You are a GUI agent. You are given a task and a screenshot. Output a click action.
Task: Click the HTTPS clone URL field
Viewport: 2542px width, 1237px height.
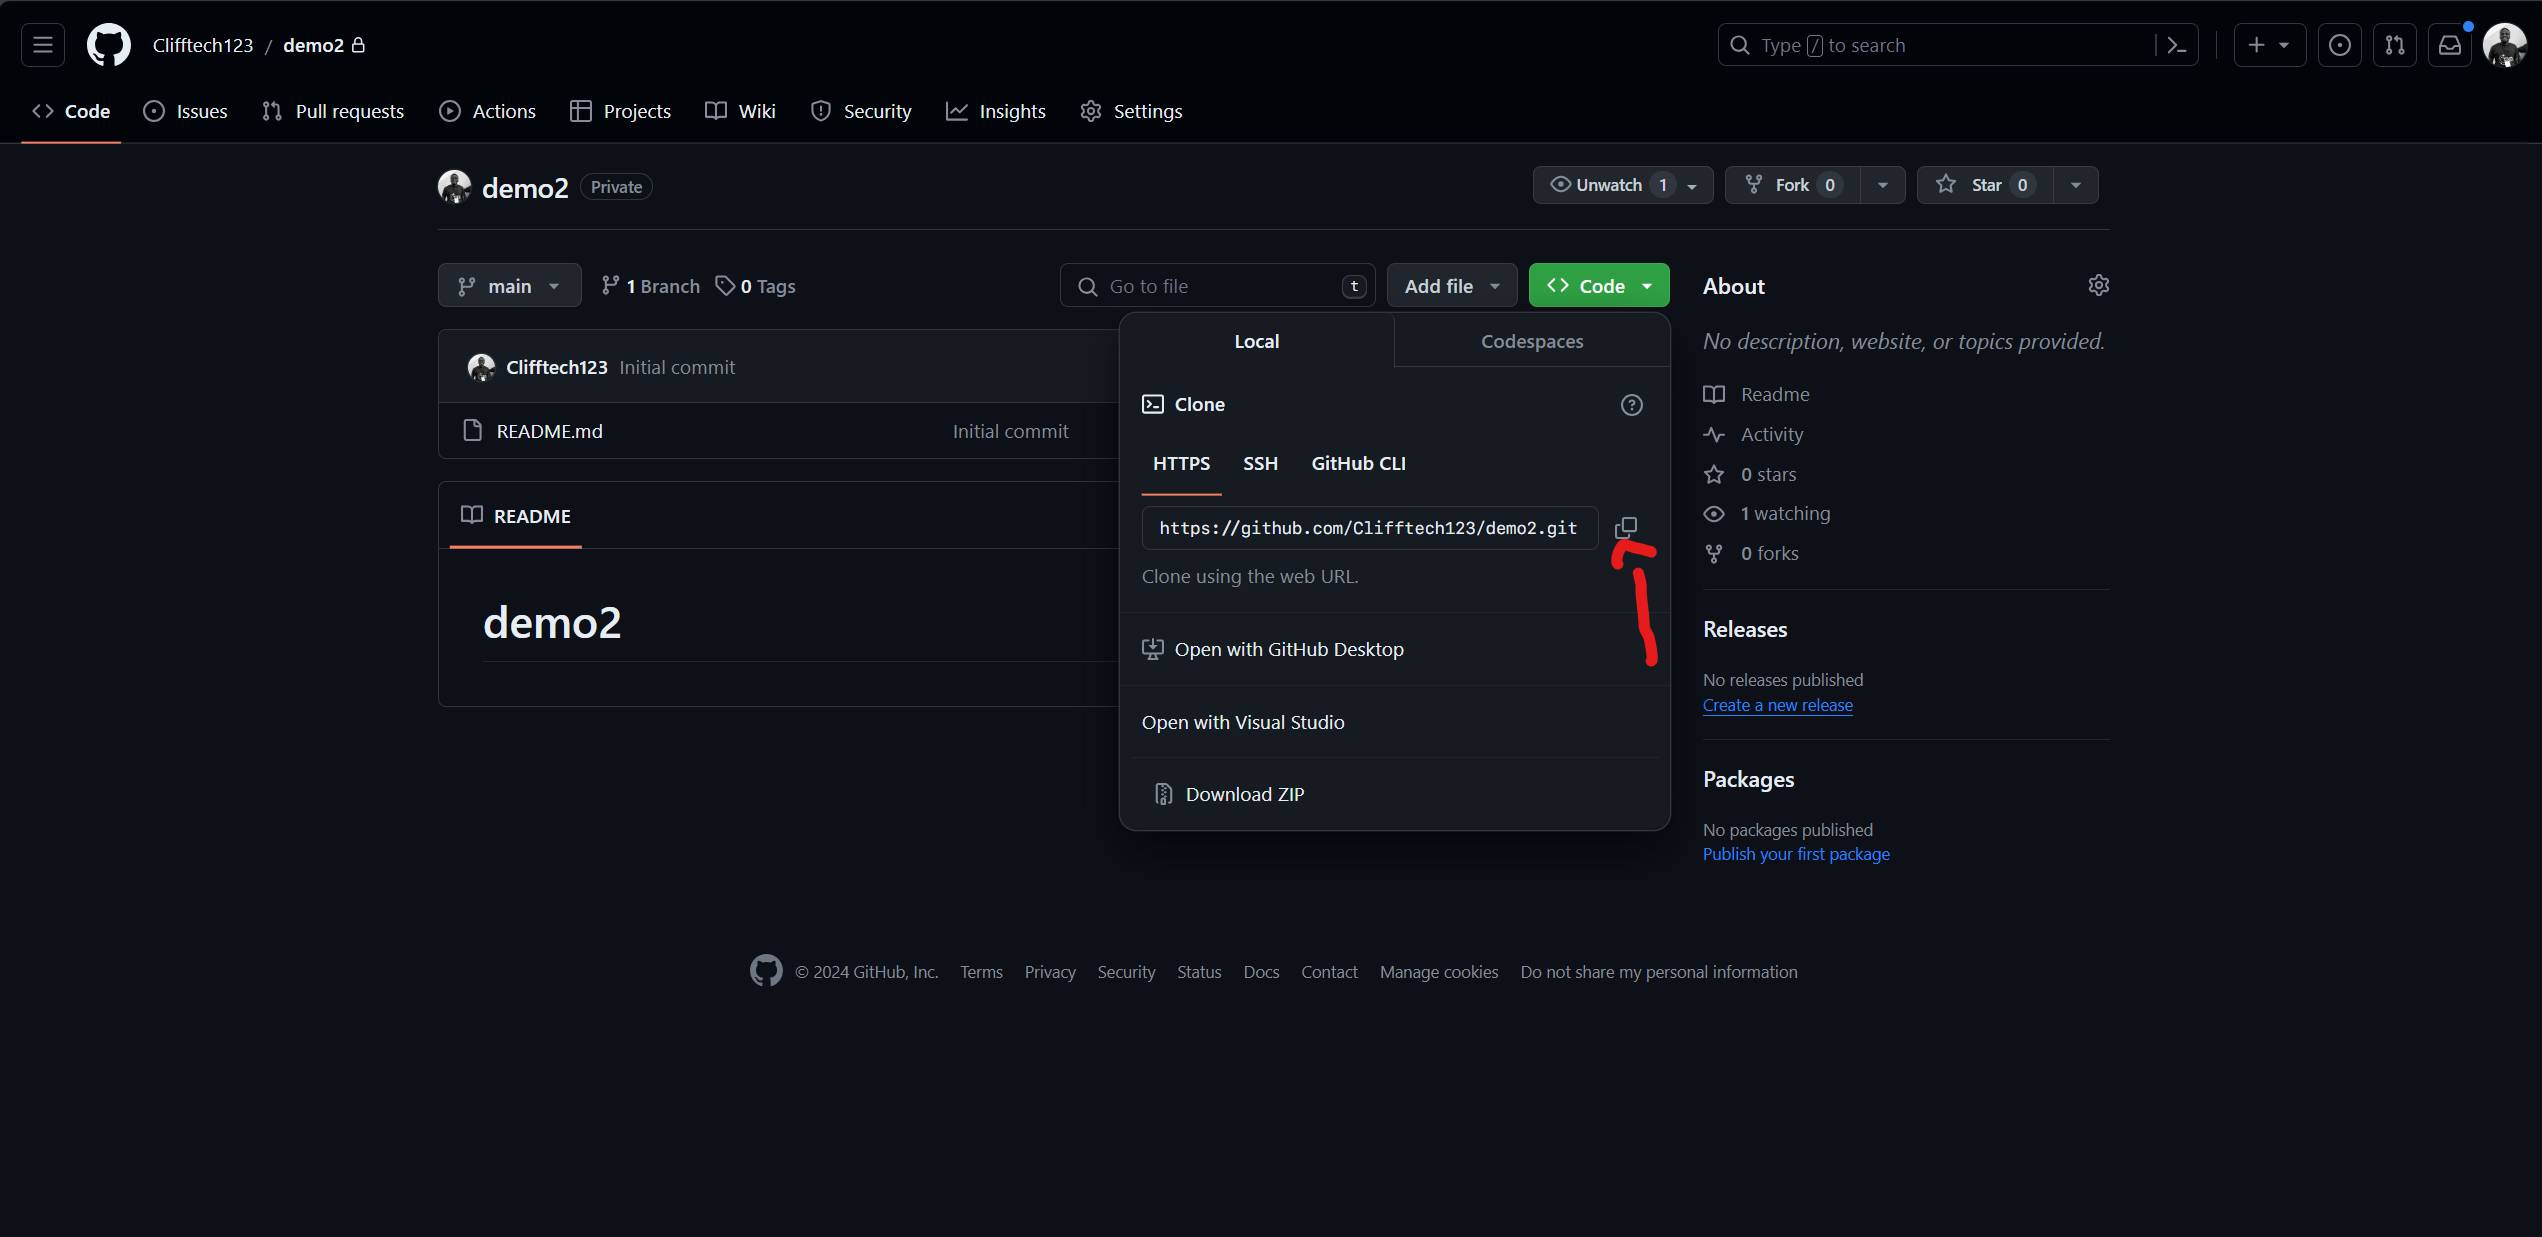click(x=1369, y=527)
